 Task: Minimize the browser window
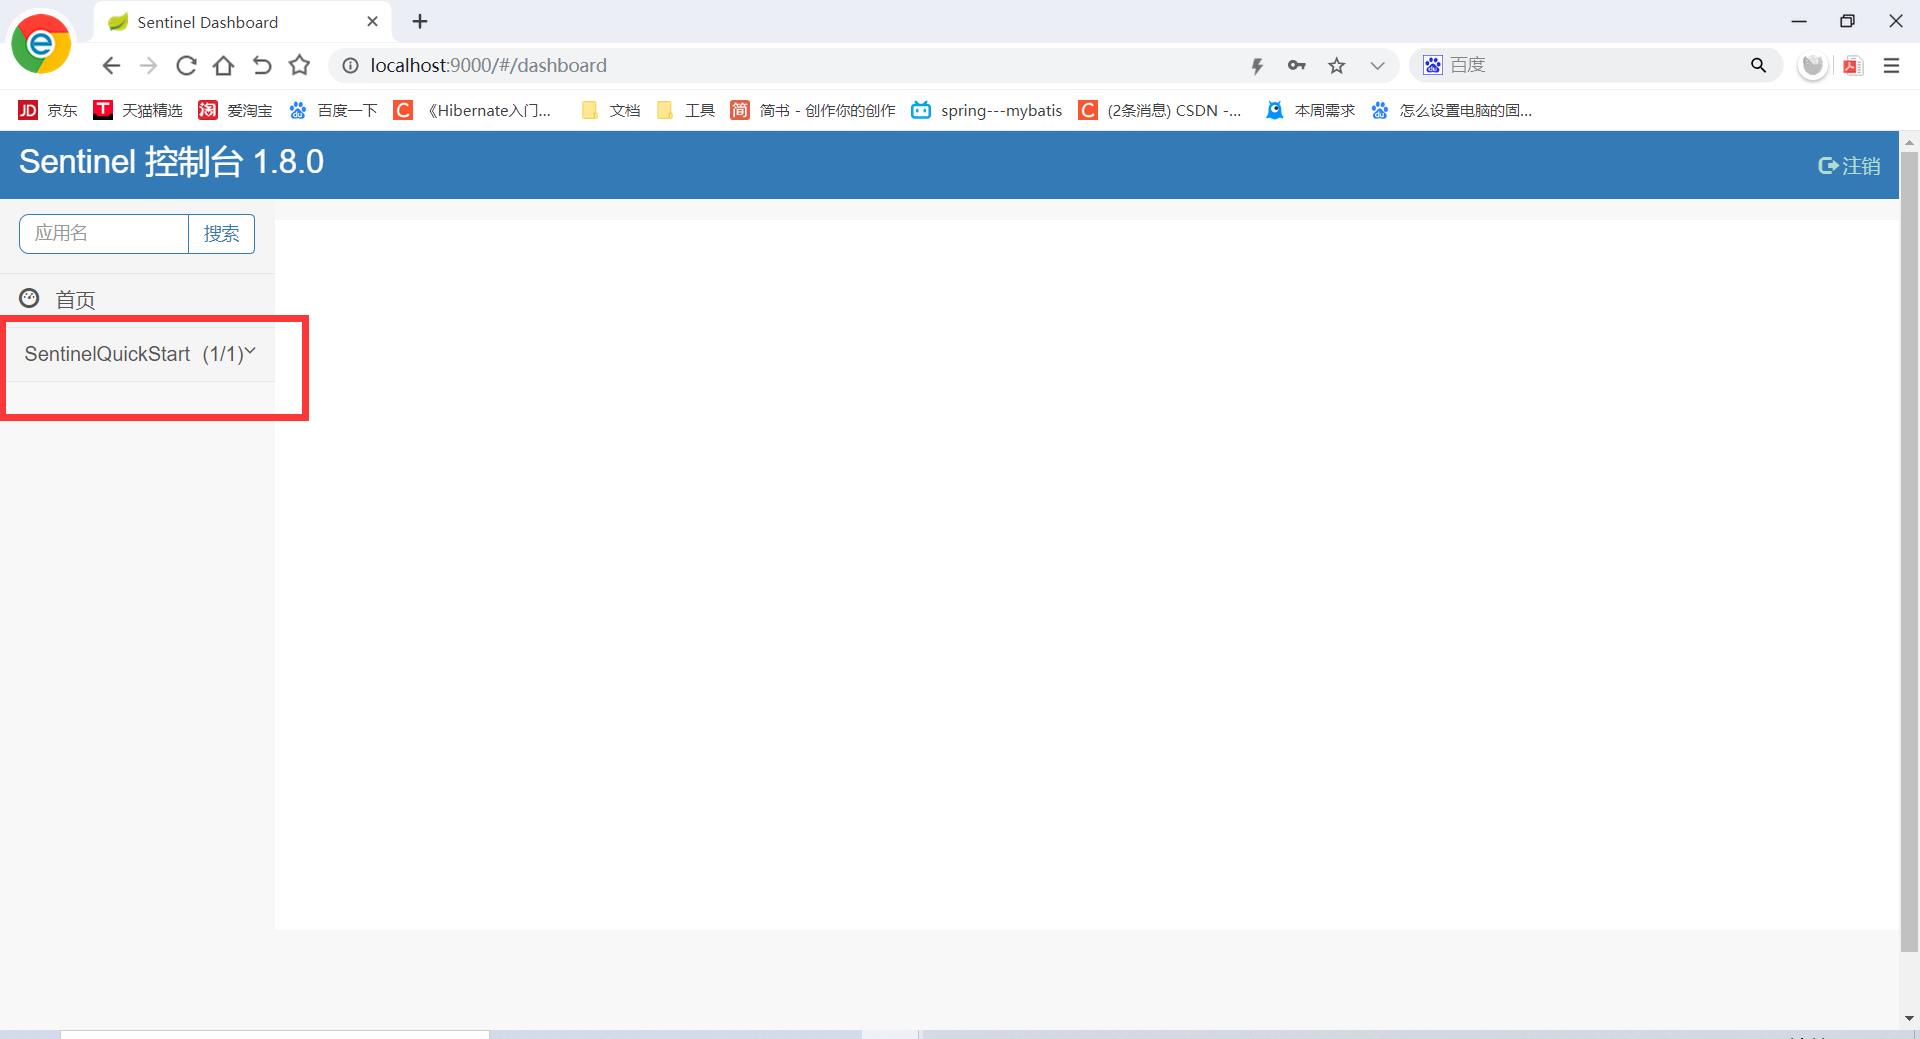tap(1798, 21)
